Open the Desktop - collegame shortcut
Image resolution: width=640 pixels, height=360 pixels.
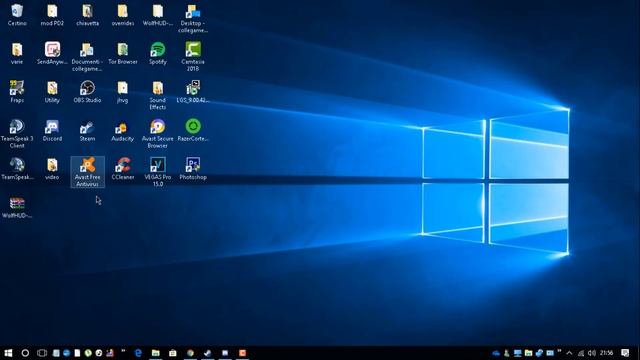[193, 19]
